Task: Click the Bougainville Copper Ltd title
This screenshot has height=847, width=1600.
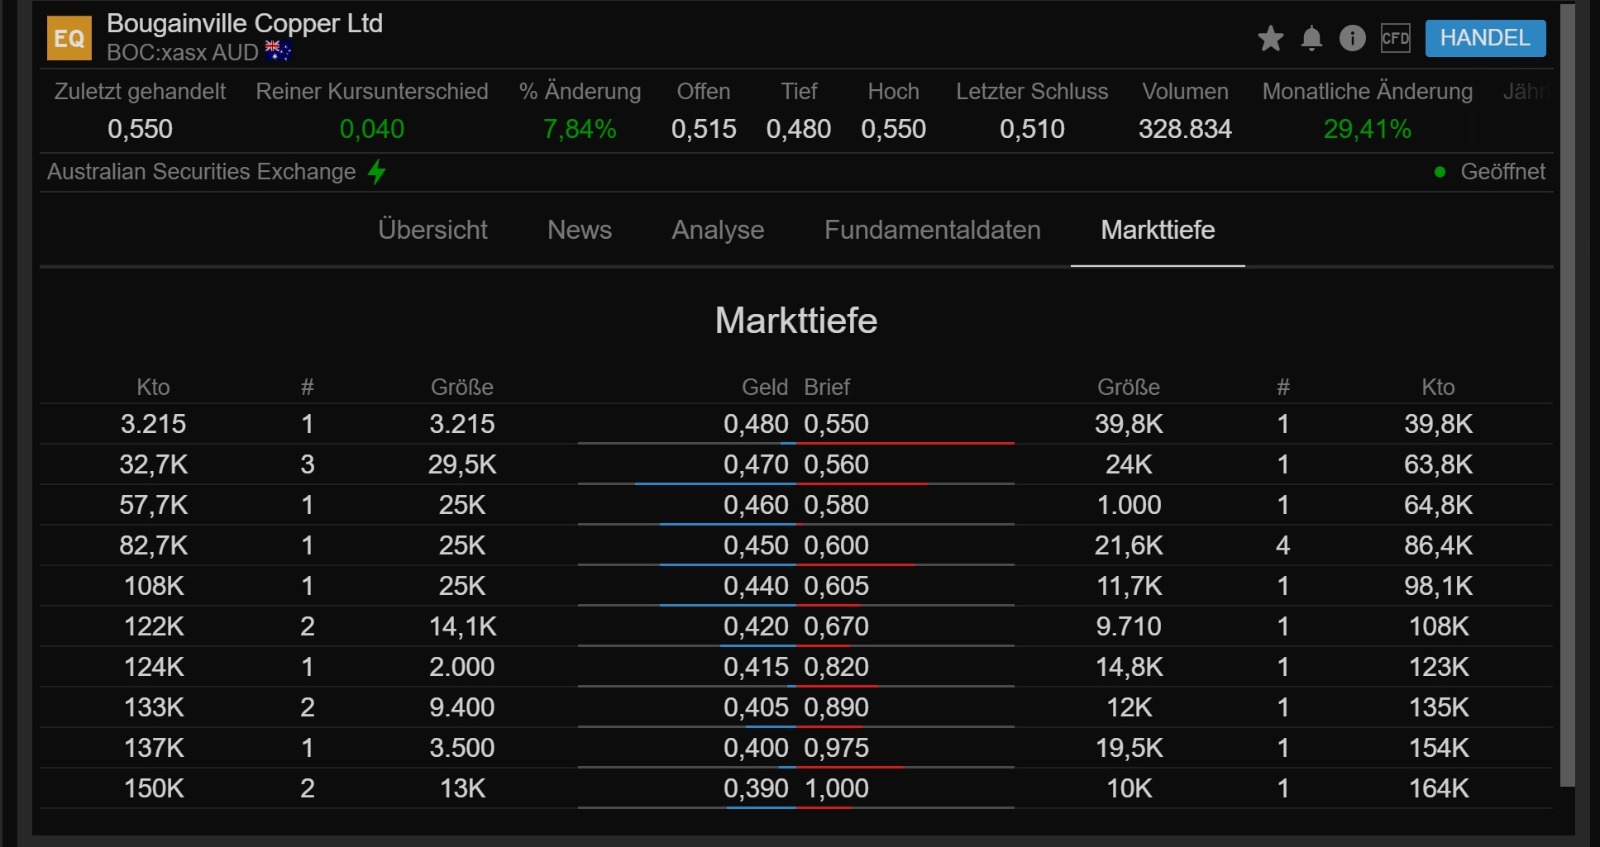Action: tap(245, 23)
